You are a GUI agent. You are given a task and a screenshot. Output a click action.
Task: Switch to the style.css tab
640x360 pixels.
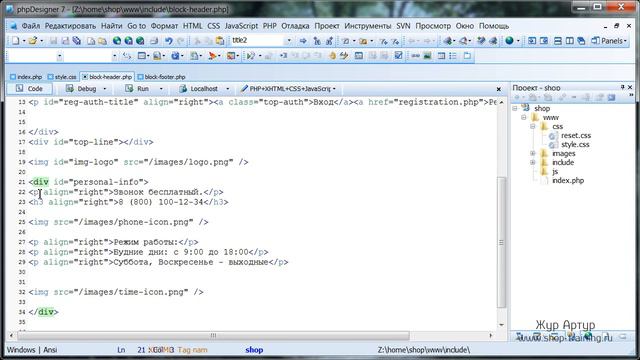click(62, 77)
